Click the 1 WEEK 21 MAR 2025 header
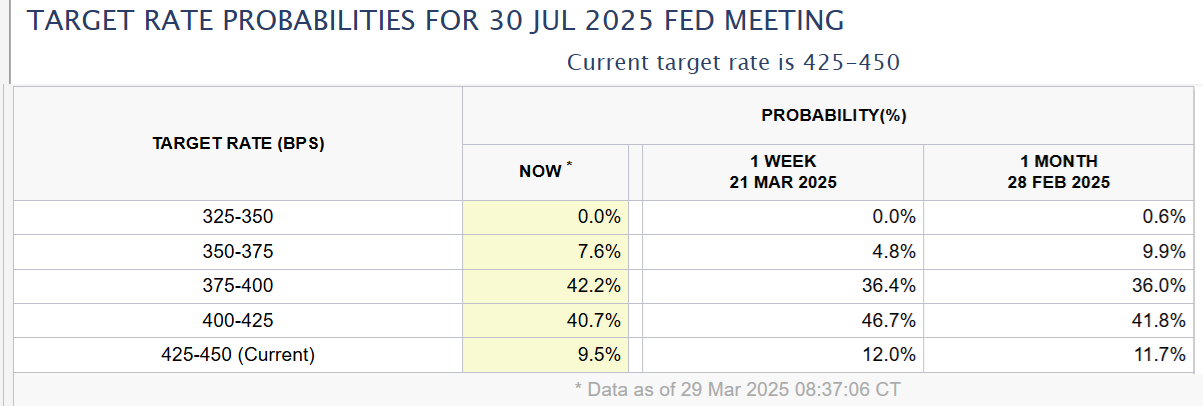This screenshot has height=406, width=1203. point(782,172)
